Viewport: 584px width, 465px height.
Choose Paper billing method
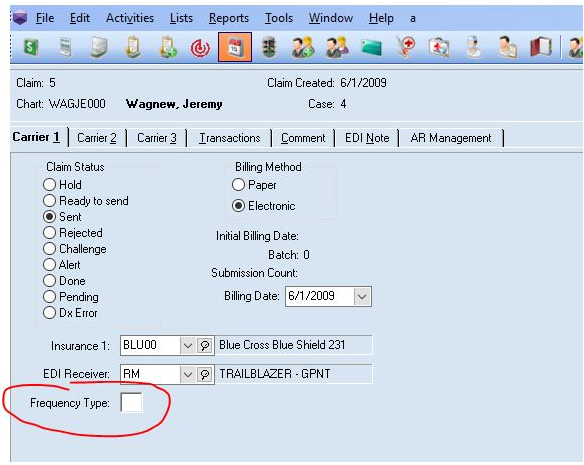(238, 184)
